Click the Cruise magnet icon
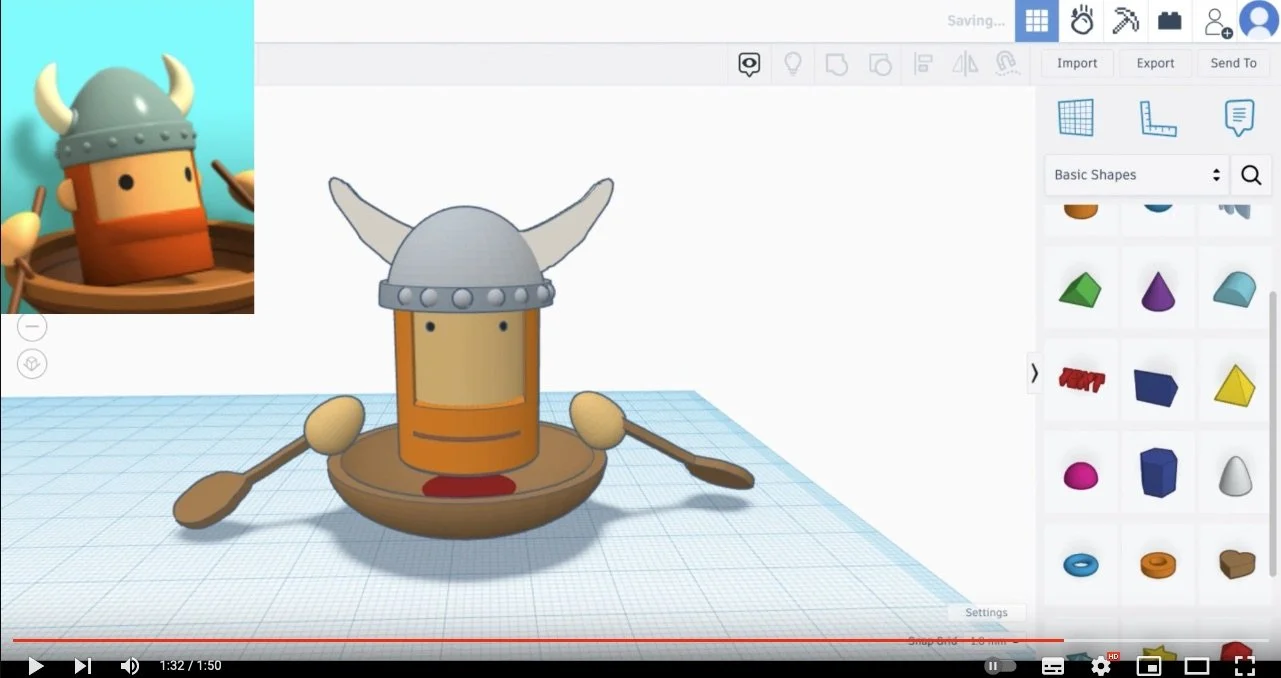The width and height of the screenshot is (1281, 678). (x=1007, y=65)
